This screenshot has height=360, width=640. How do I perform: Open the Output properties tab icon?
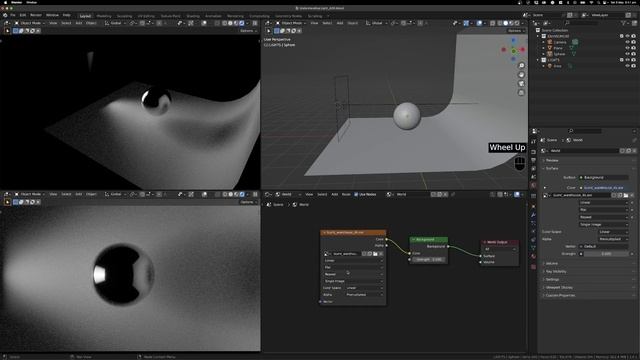(x=533, y=160)
